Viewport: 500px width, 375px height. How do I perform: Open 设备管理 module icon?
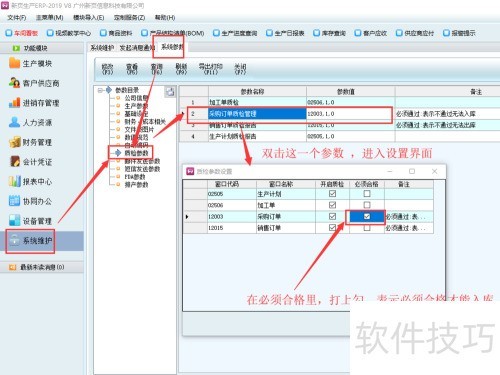15,220
